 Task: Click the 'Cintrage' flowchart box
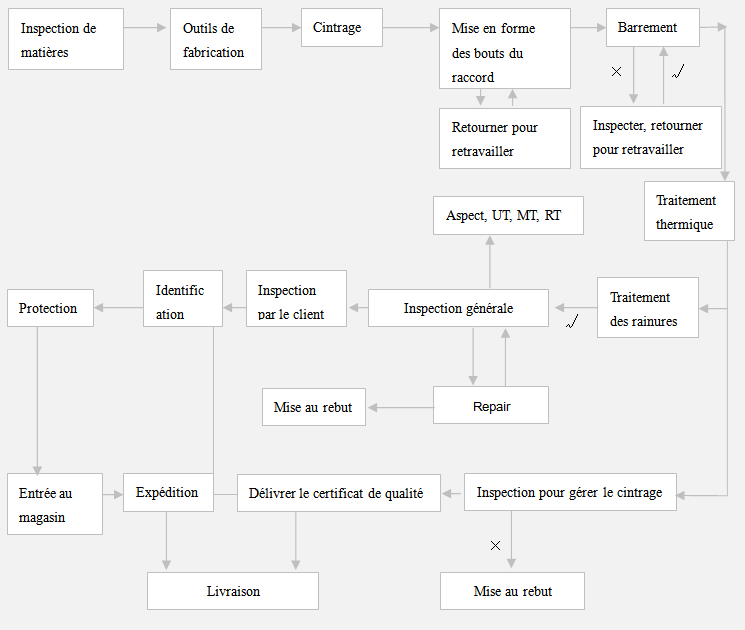point(341,28)
